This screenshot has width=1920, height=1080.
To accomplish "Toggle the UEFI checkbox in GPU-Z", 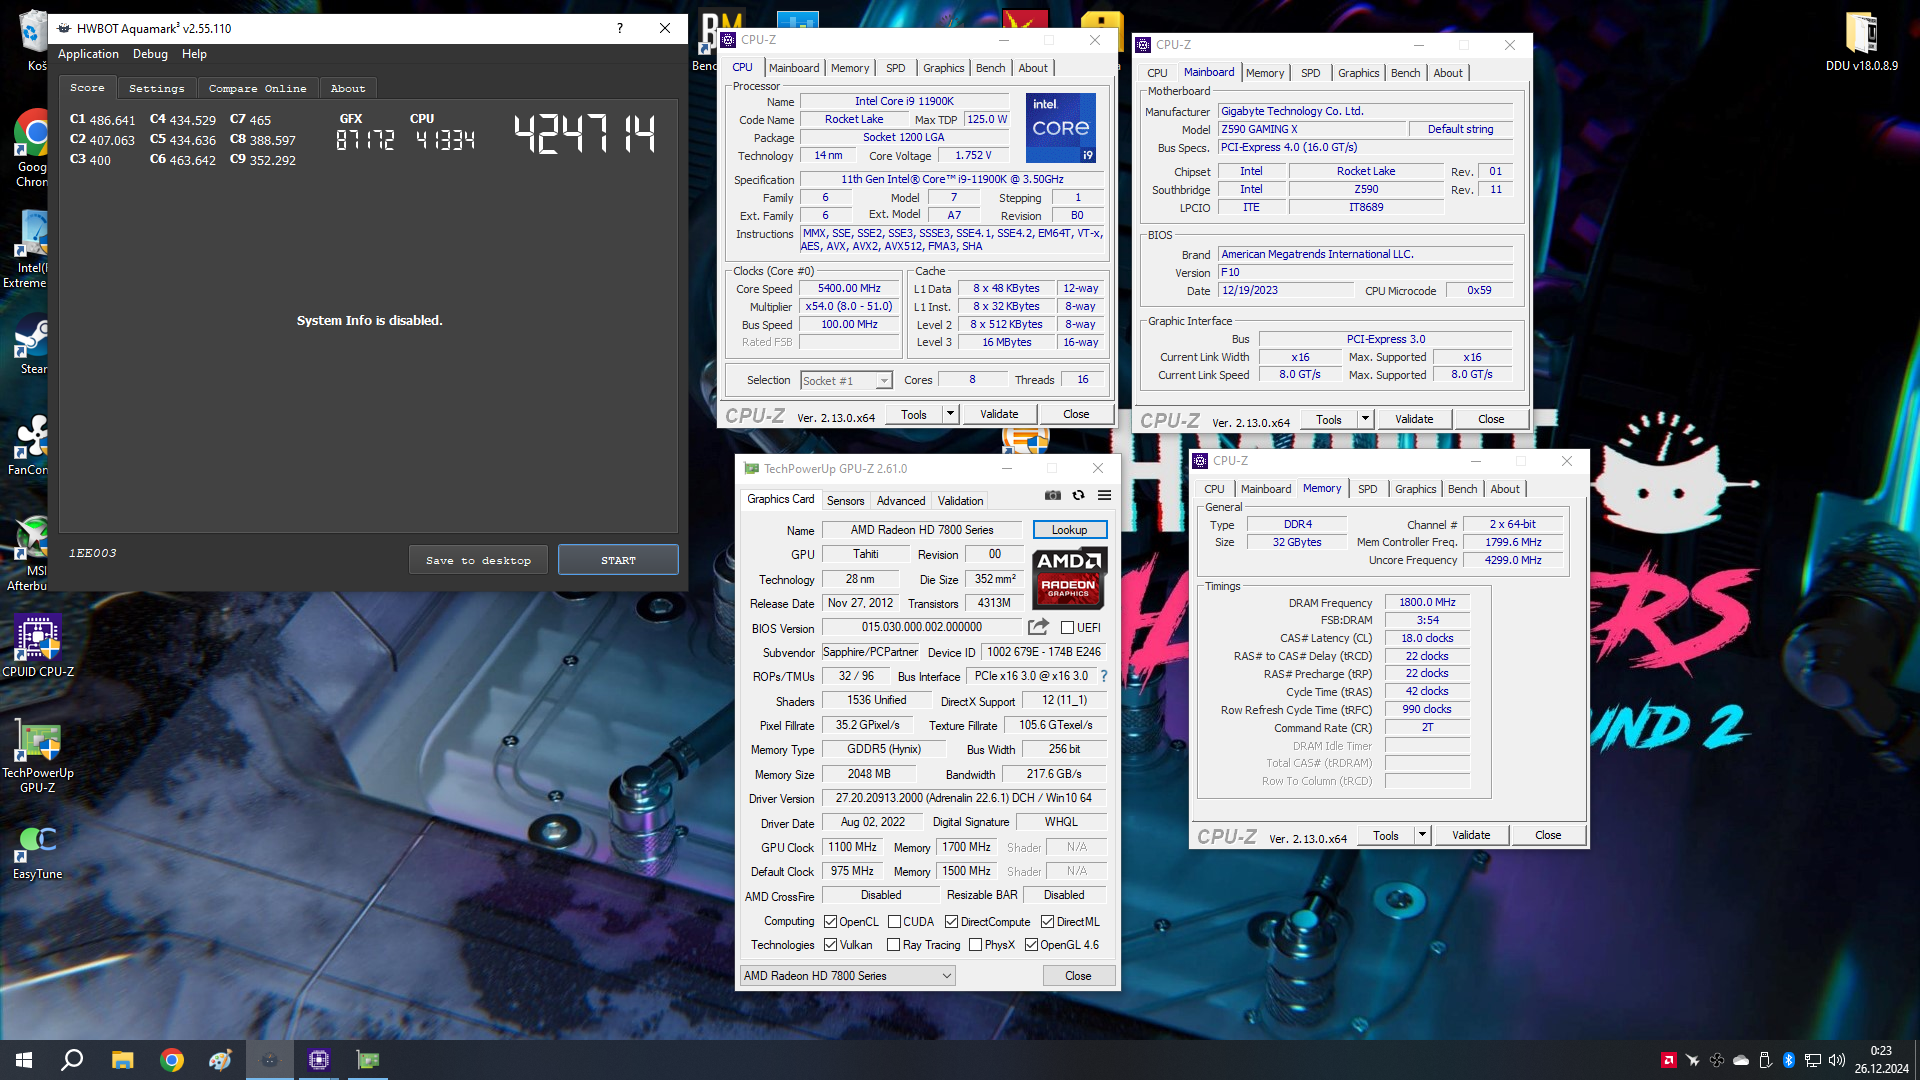I will coord(1067,628).
